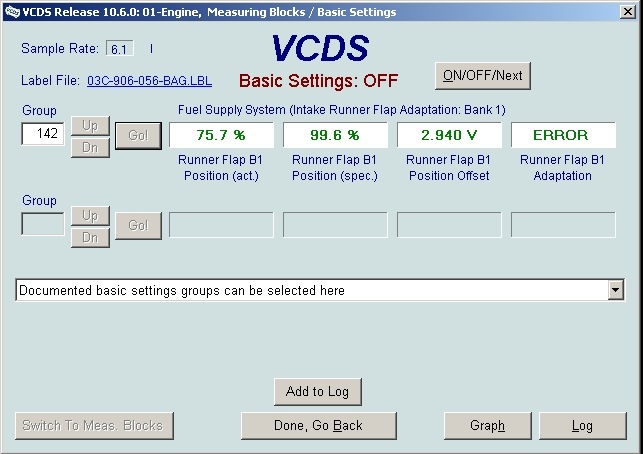Image resolution: width=643 pixels, height=454 pixels.
Task: Select the 99.6 % specified position value
Action: point(335,135)
